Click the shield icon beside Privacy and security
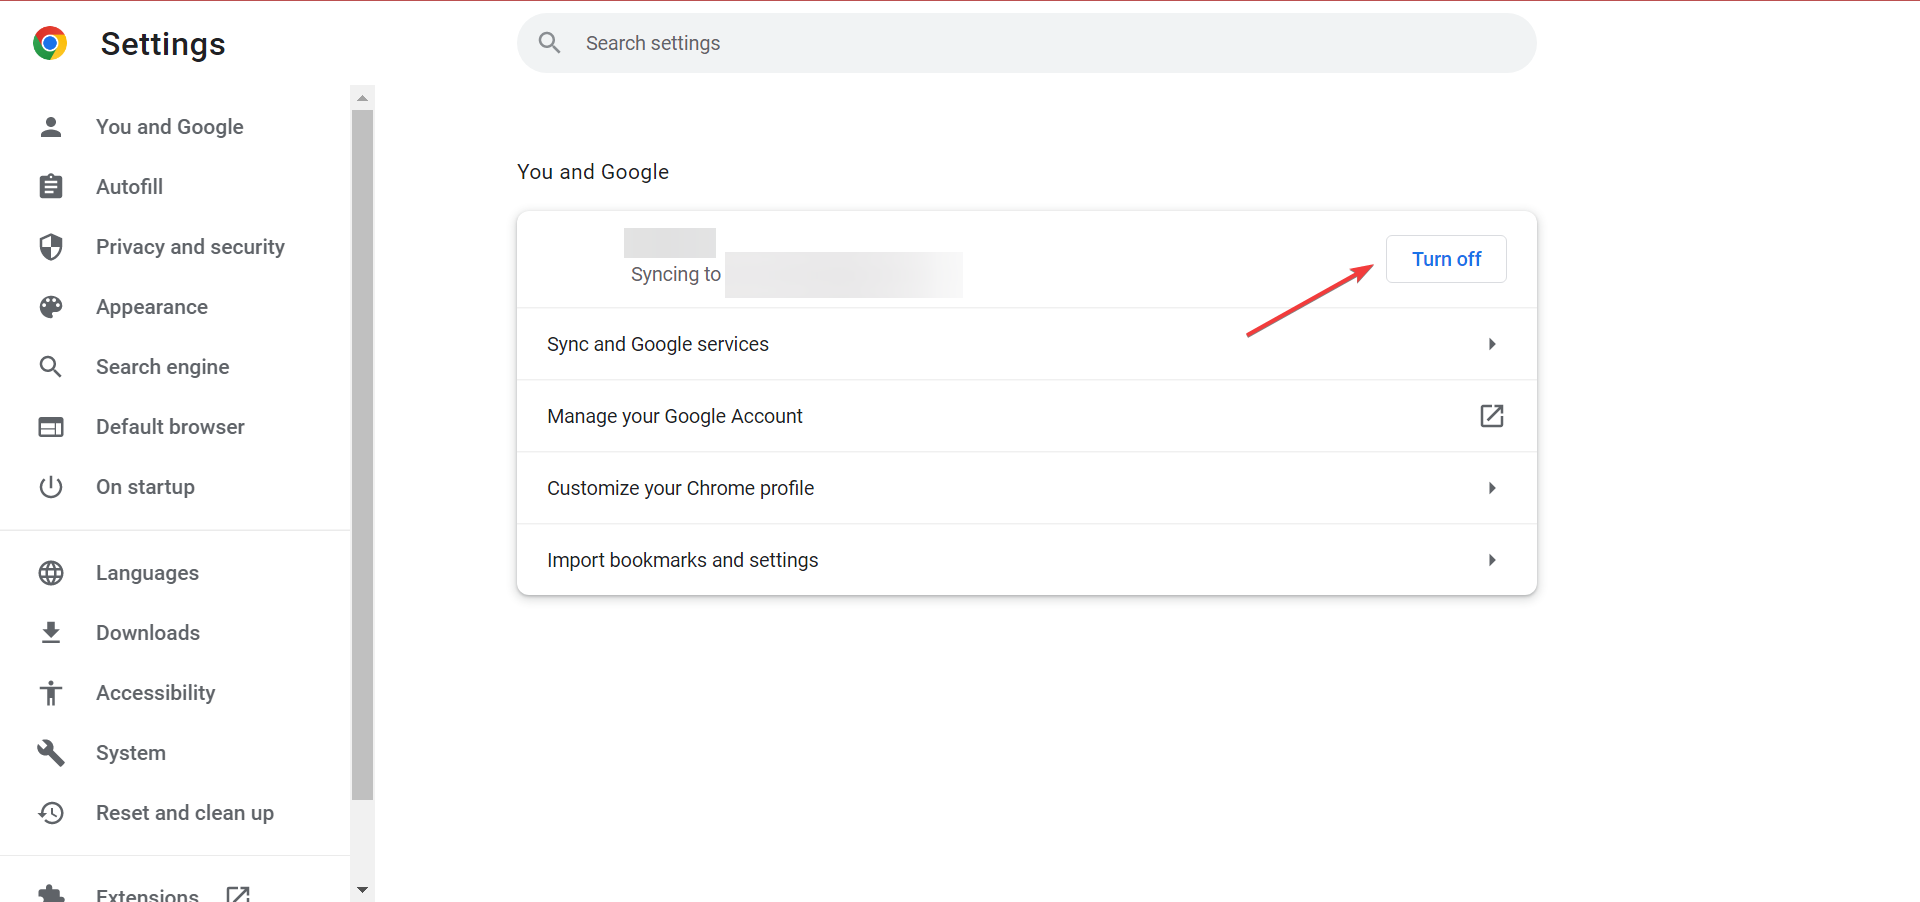1920x902 pixels. point(51,247)
